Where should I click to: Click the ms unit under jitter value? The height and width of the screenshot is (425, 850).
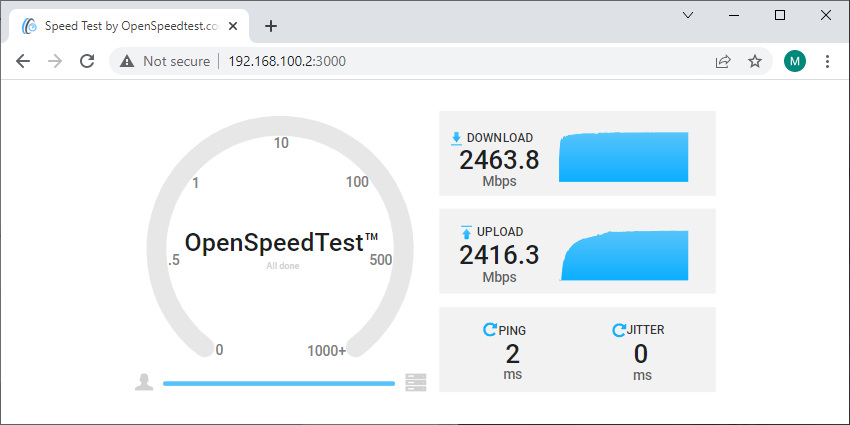coord(642,375)
